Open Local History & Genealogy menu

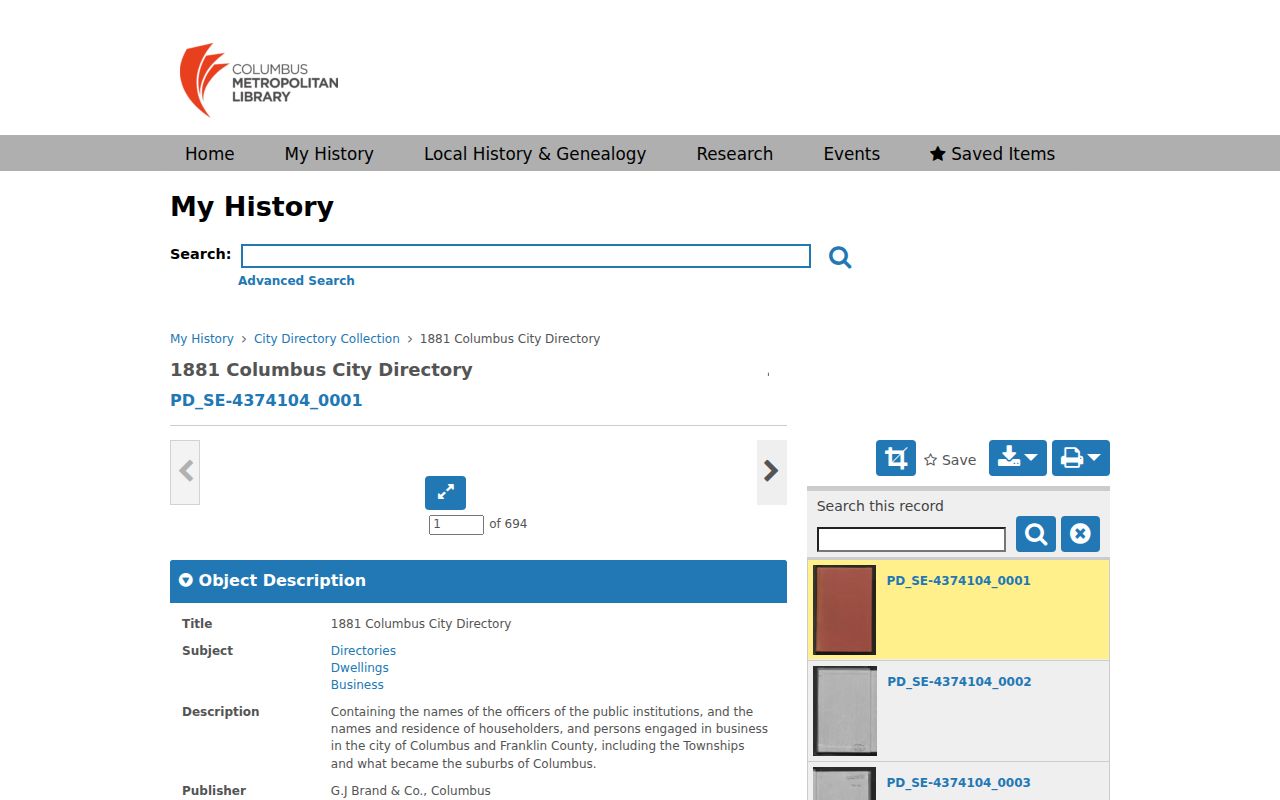point(535,153)
